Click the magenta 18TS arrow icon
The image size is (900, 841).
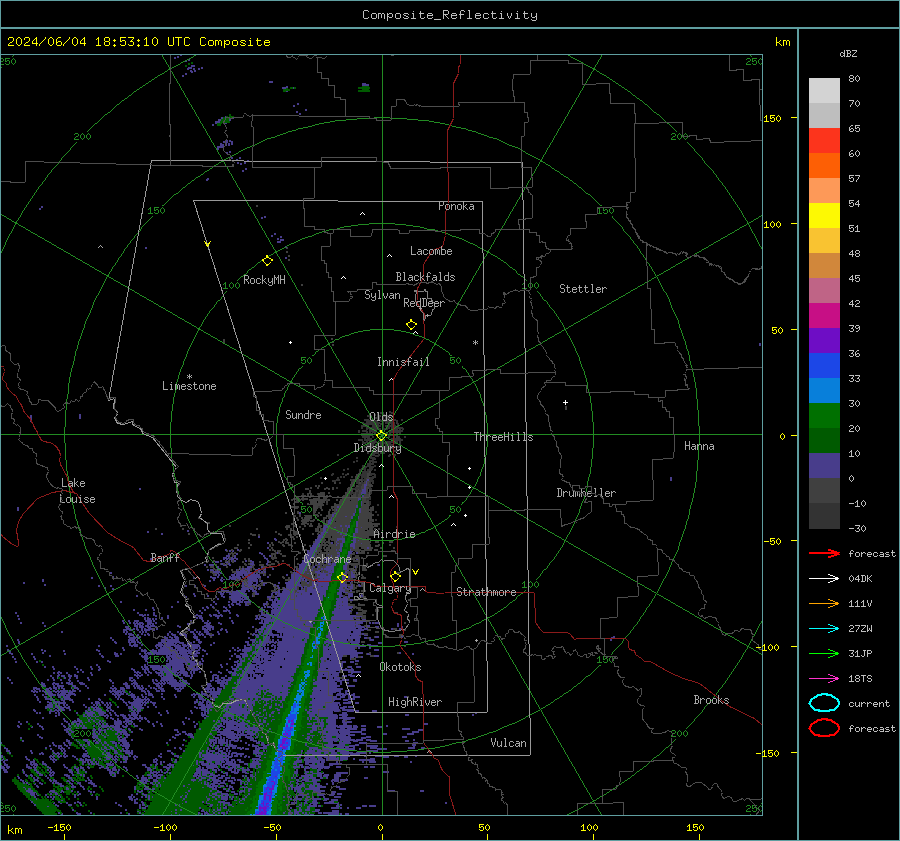pos(824,679)
